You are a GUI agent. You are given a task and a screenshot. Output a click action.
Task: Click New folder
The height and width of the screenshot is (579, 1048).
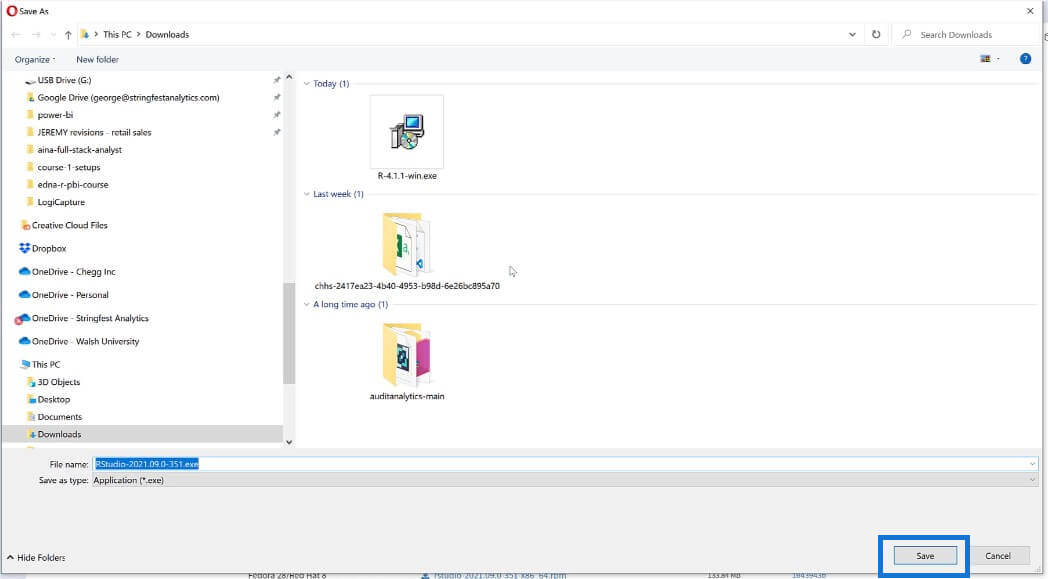[x=98, y=60]
